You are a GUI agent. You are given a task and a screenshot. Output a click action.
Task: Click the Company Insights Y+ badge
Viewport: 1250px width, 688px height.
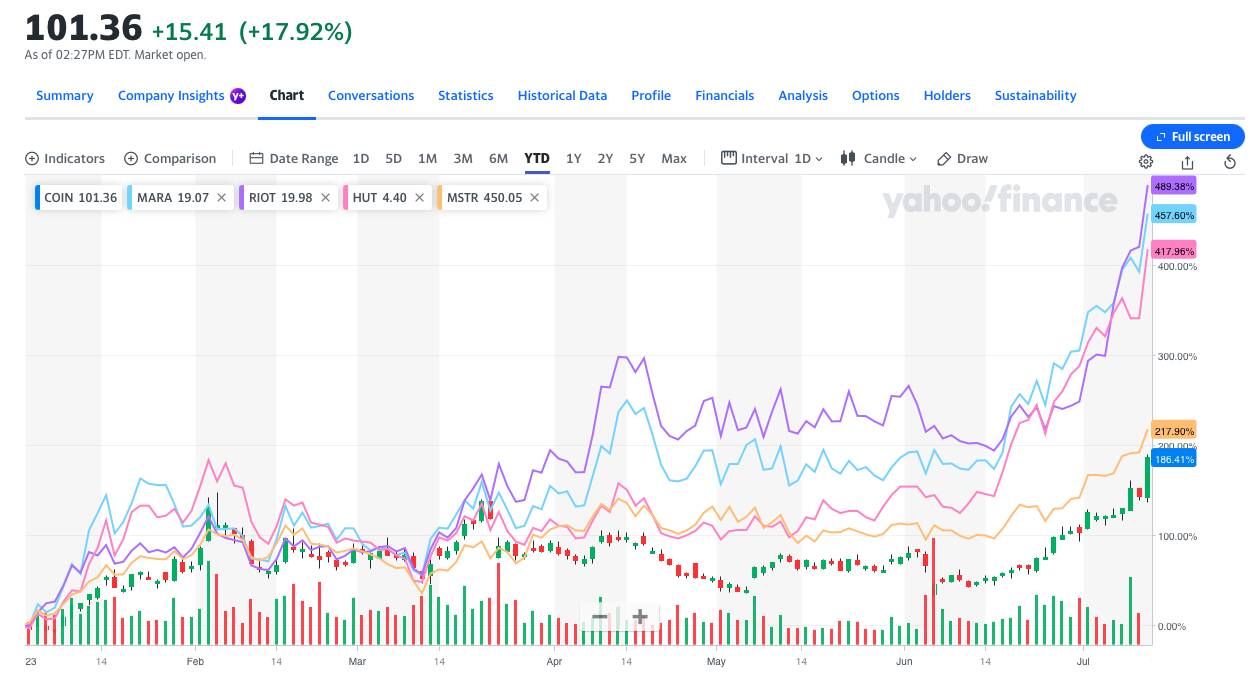(238, 96)
